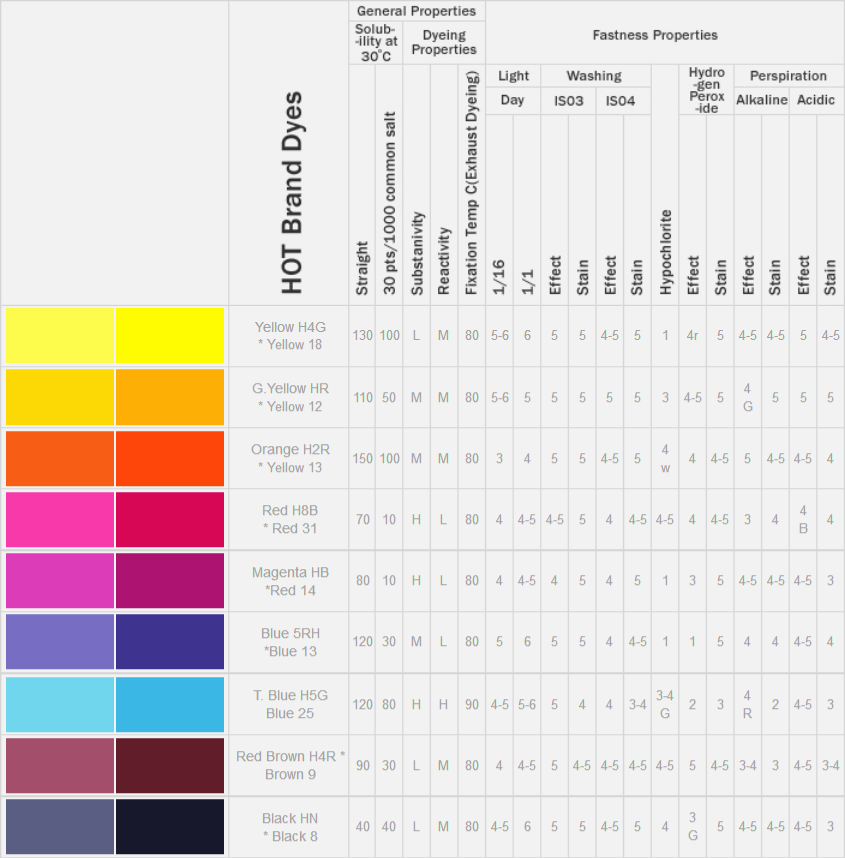Select the light Red Brown H4R swatch

click(60, 766)
